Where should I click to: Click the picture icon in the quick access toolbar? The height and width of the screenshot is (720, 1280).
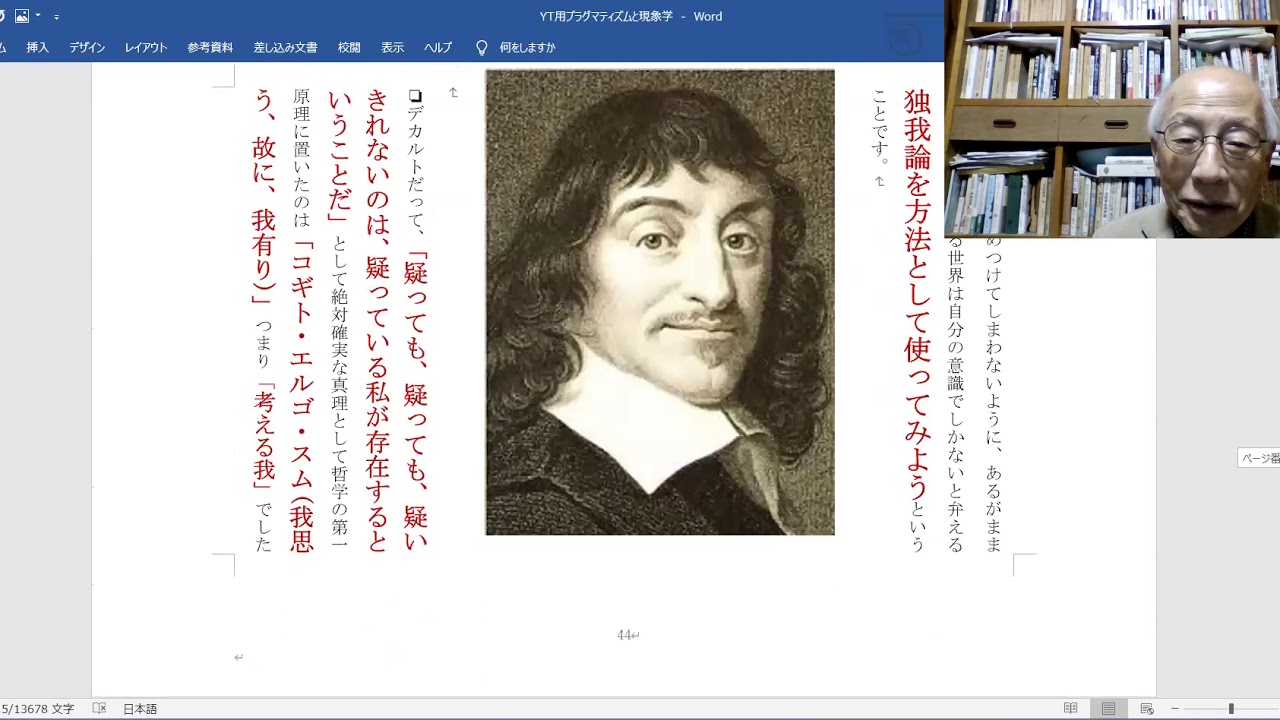coord(21,16)
